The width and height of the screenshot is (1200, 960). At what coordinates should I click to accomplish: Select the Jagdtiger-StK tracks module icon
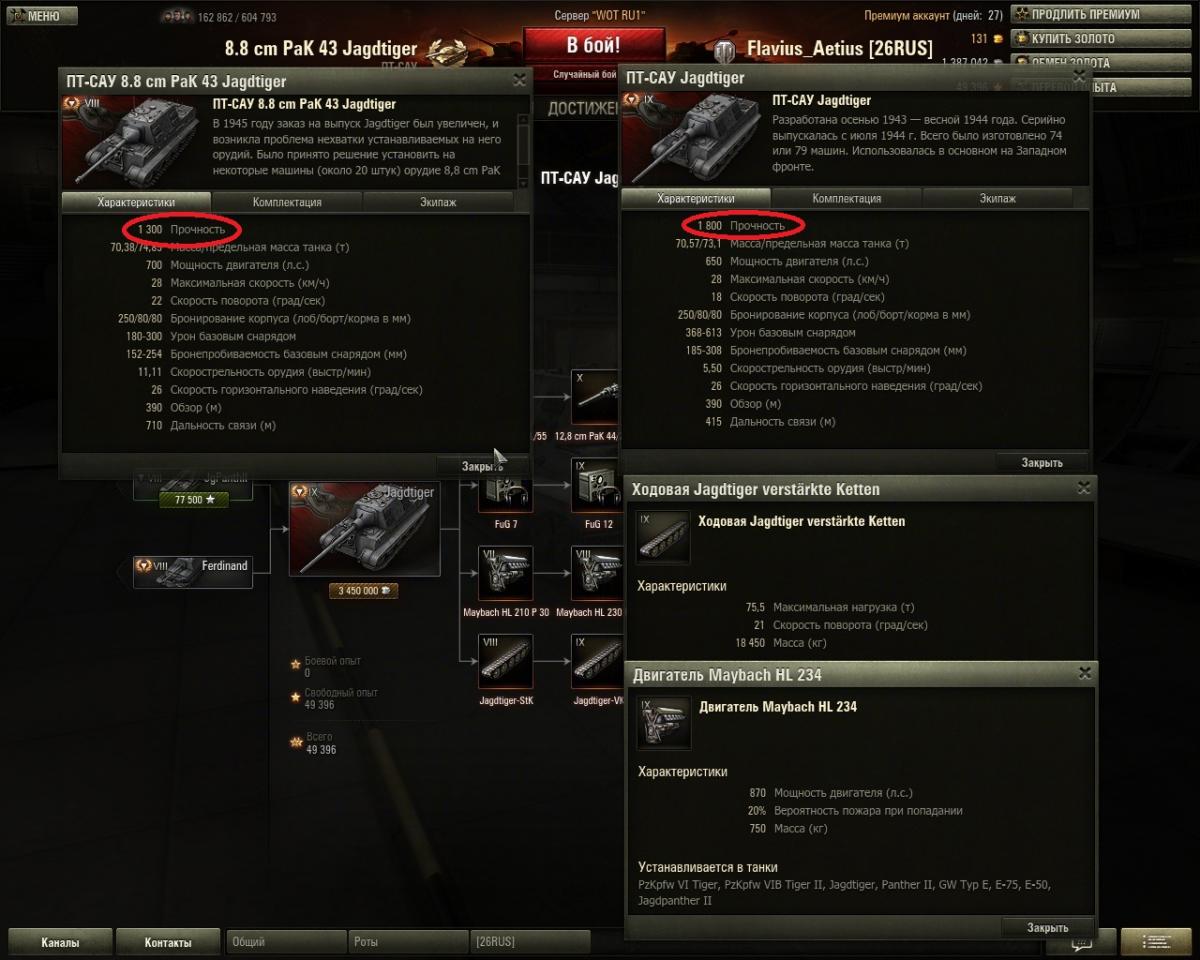[506, 662]
